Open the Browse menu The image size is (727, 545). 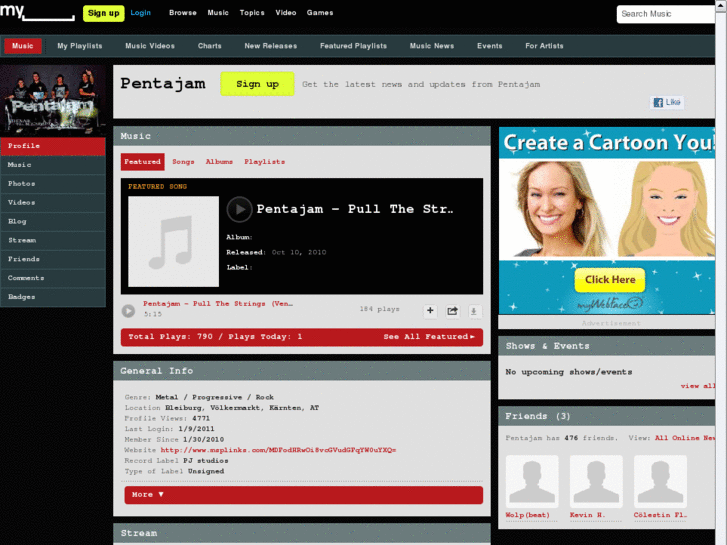(x=183, y=13)
